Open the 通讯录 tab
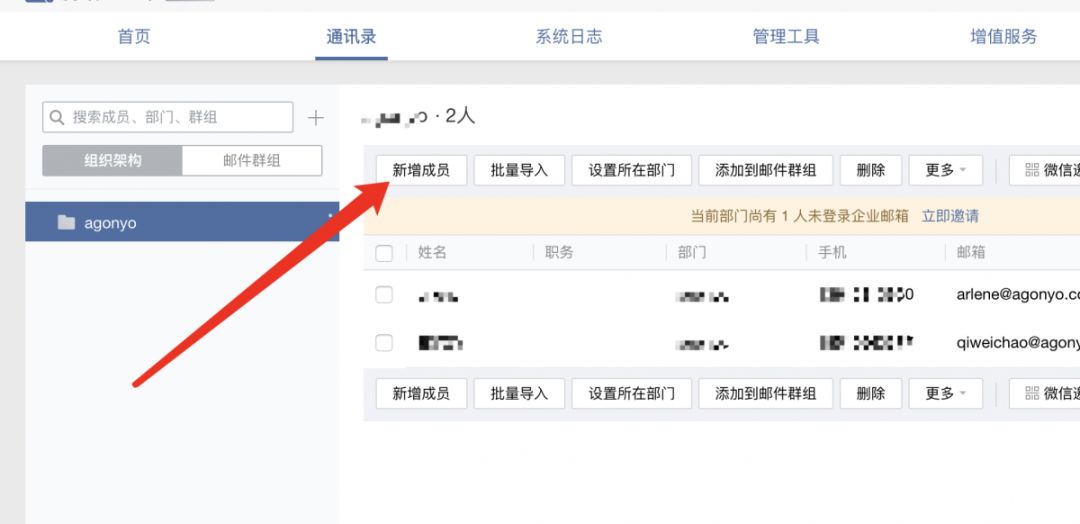 351,36
